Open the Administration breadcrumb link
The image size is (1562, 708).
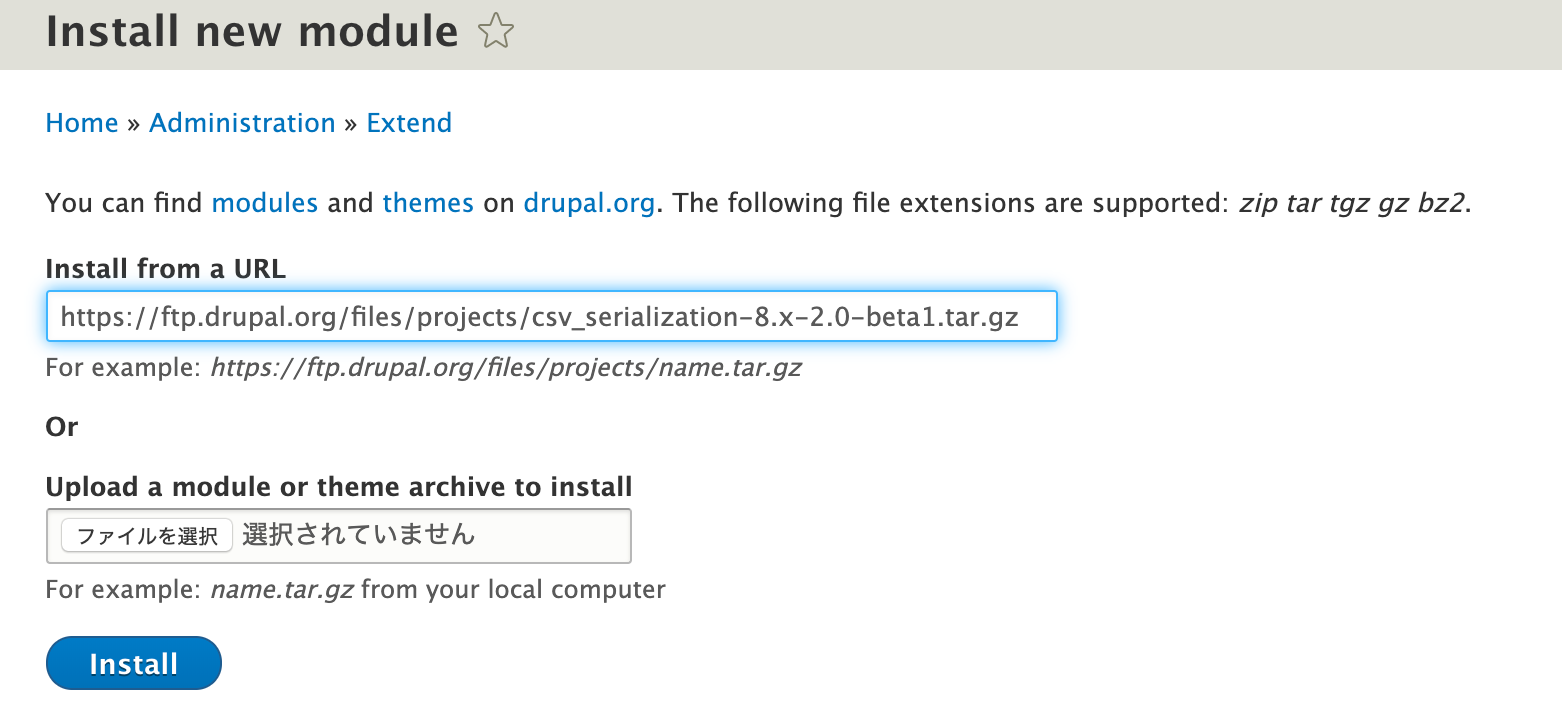coord(242,123)
